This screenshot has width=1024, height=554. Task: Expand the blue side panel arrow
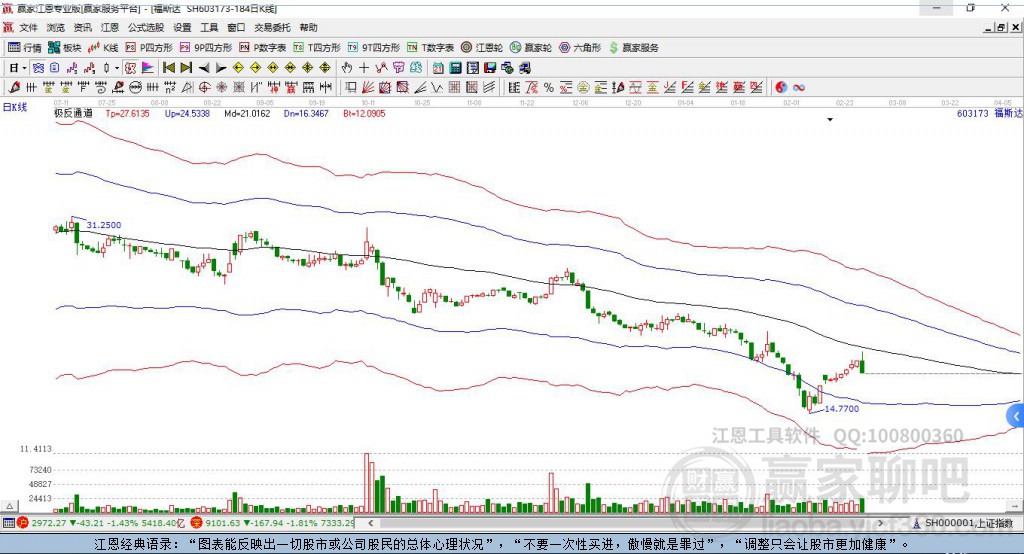click(x=1016, y=416)
